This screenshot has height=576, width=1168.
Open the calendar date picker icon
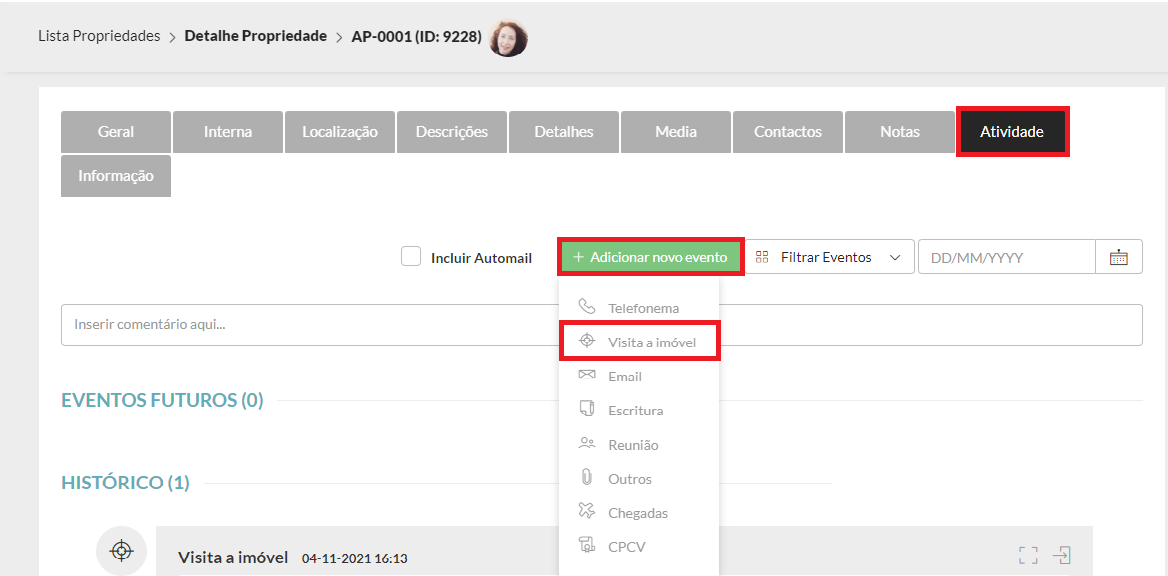pos(1119,257)
